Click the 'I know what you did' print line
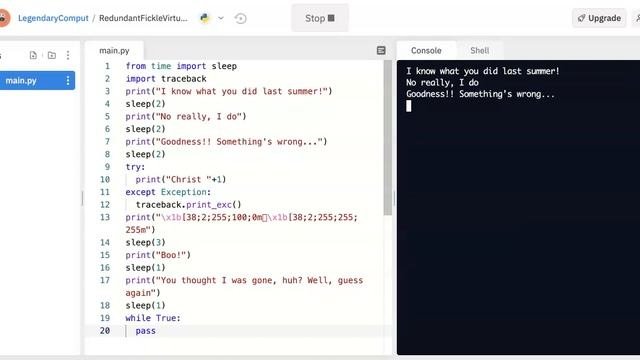Viewport: 640px width, 360px height. click(229, 91)
